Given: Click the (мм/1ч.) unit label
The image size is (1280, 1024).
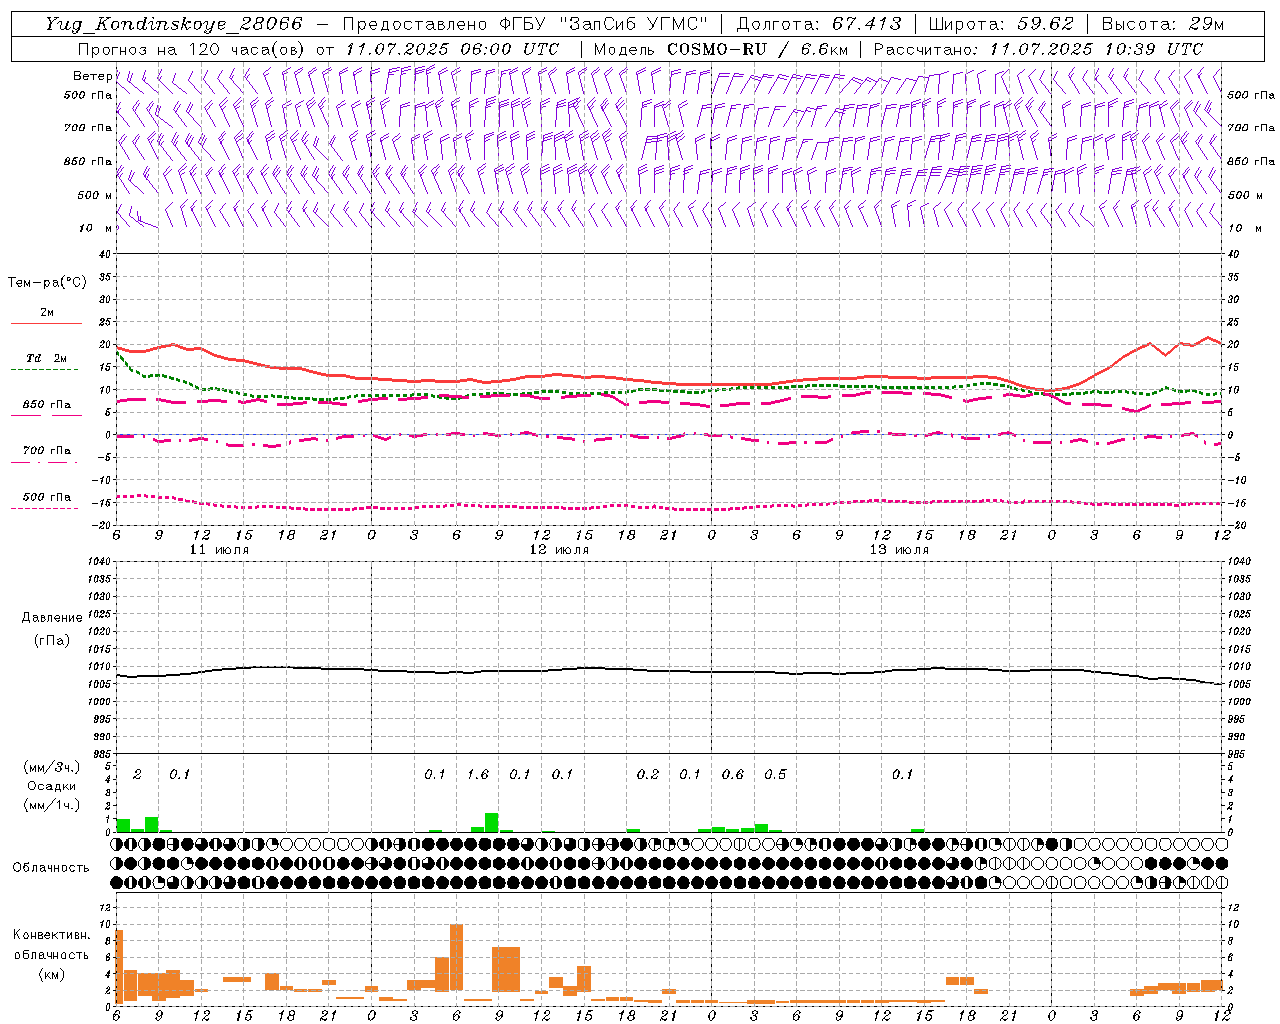Looking at the screenshot, I should 51,804.
